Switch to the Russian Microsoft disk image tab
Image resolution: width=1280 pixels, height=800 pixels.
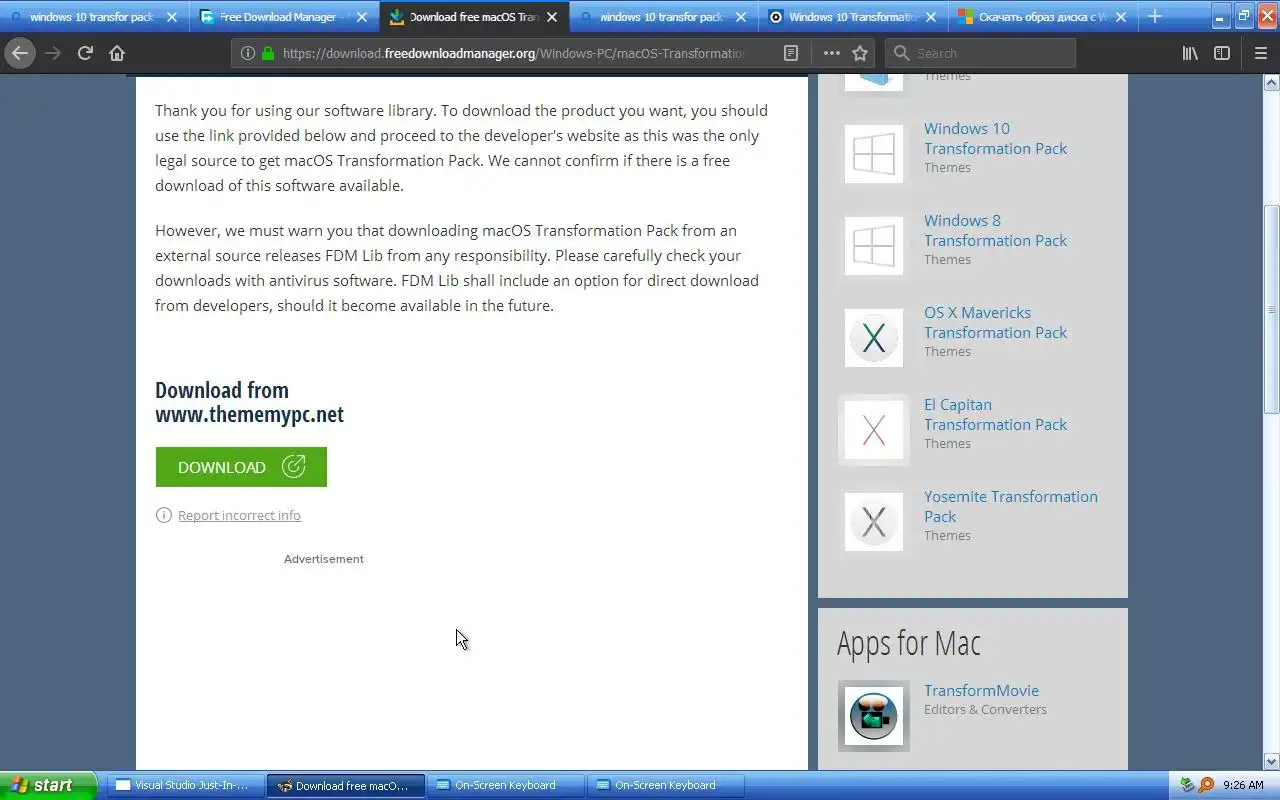coord(1045,17)
